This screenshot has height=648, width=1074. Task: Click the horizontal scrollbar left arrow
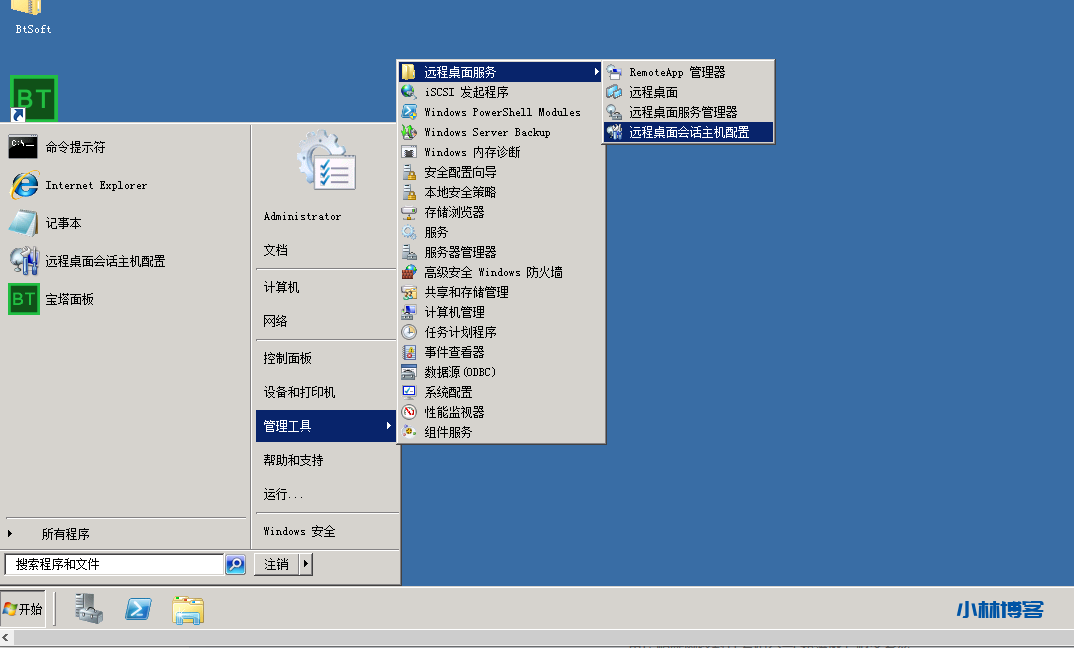pyautogui.click(x=7, y=639)
